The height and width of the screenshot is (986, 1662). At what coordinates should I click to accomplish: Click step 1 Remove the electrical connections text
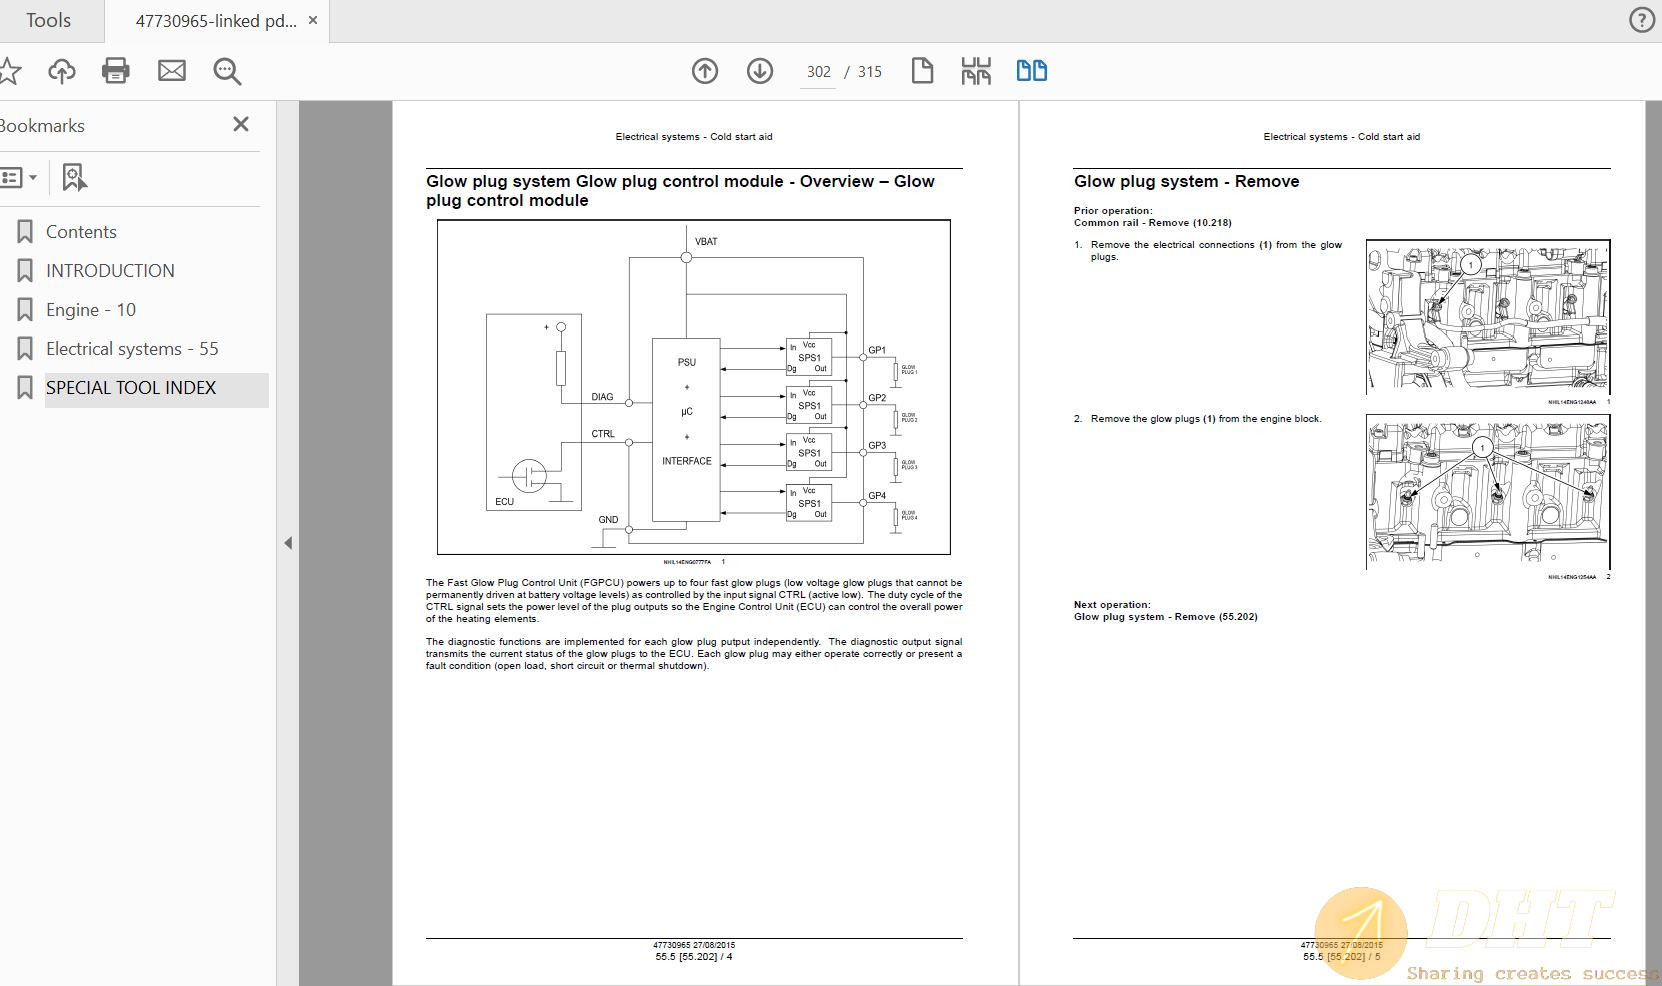[1216, 251]
